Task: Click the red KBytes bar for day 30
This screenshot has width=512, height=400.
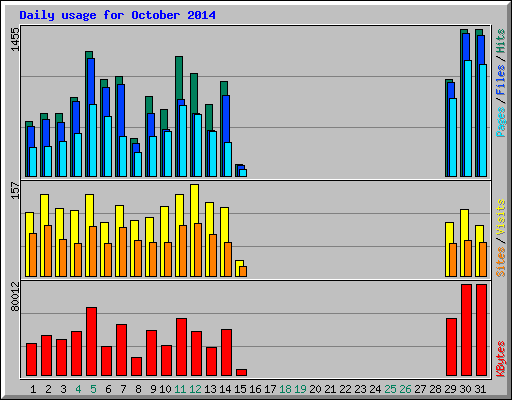Action: tap(467, 330)
